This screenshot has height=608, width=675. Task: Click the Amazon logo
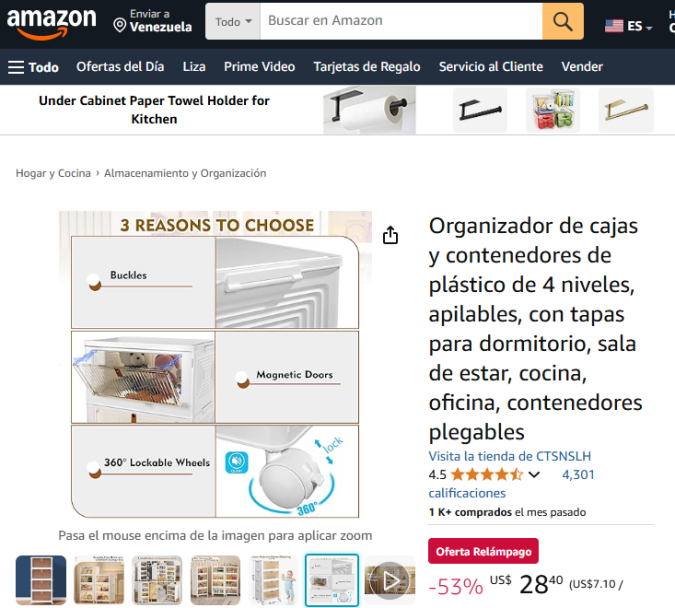52,22
